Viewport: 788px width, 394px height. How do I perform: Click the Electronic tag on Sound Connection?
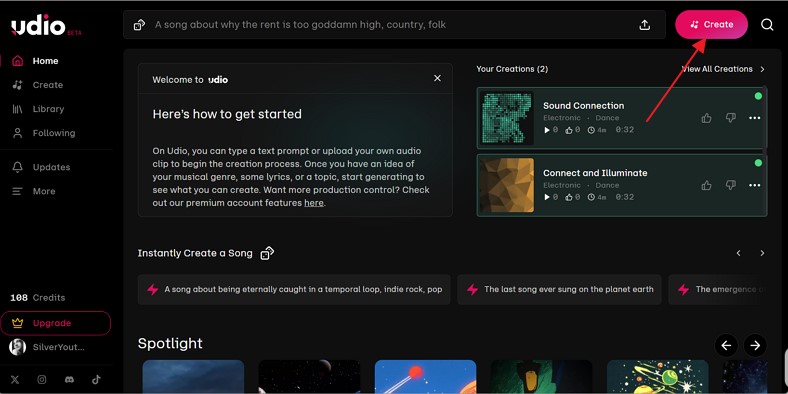point(562,118)
